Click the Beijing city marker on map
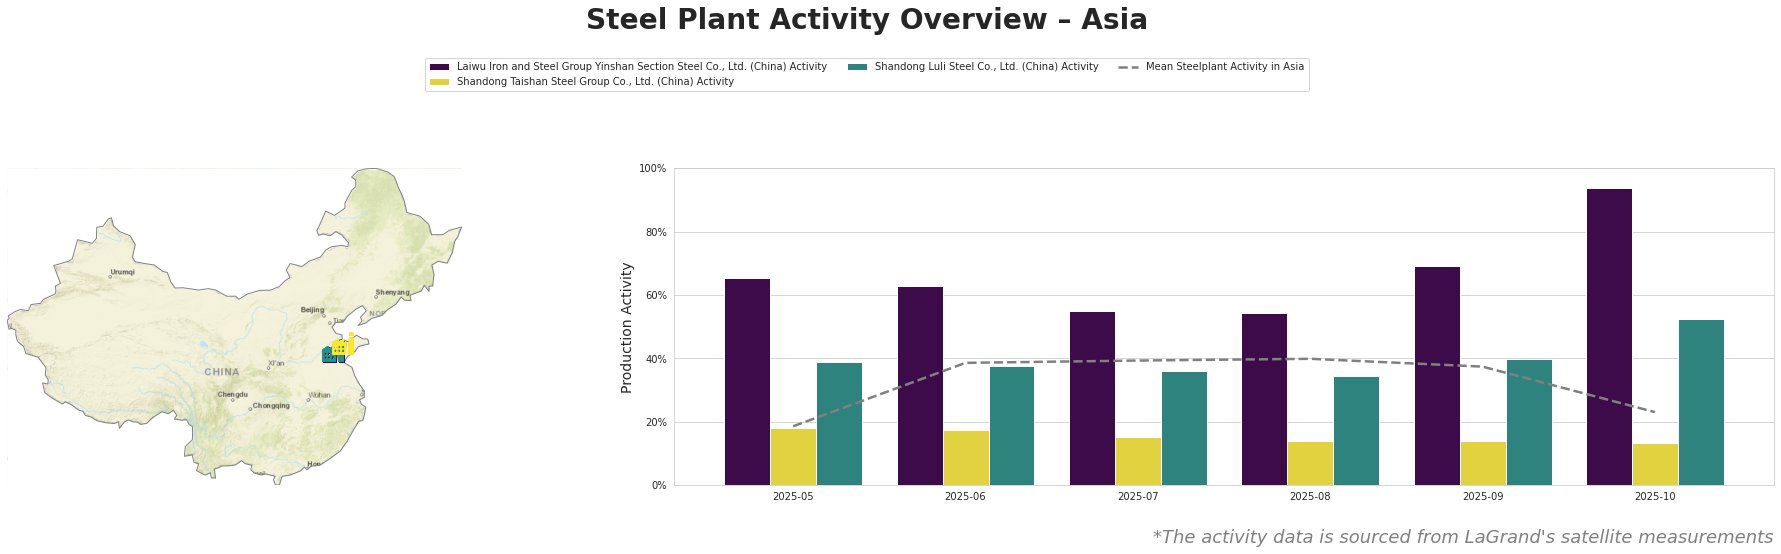This screenshot has width=1781, height=554. coord(323,315)
